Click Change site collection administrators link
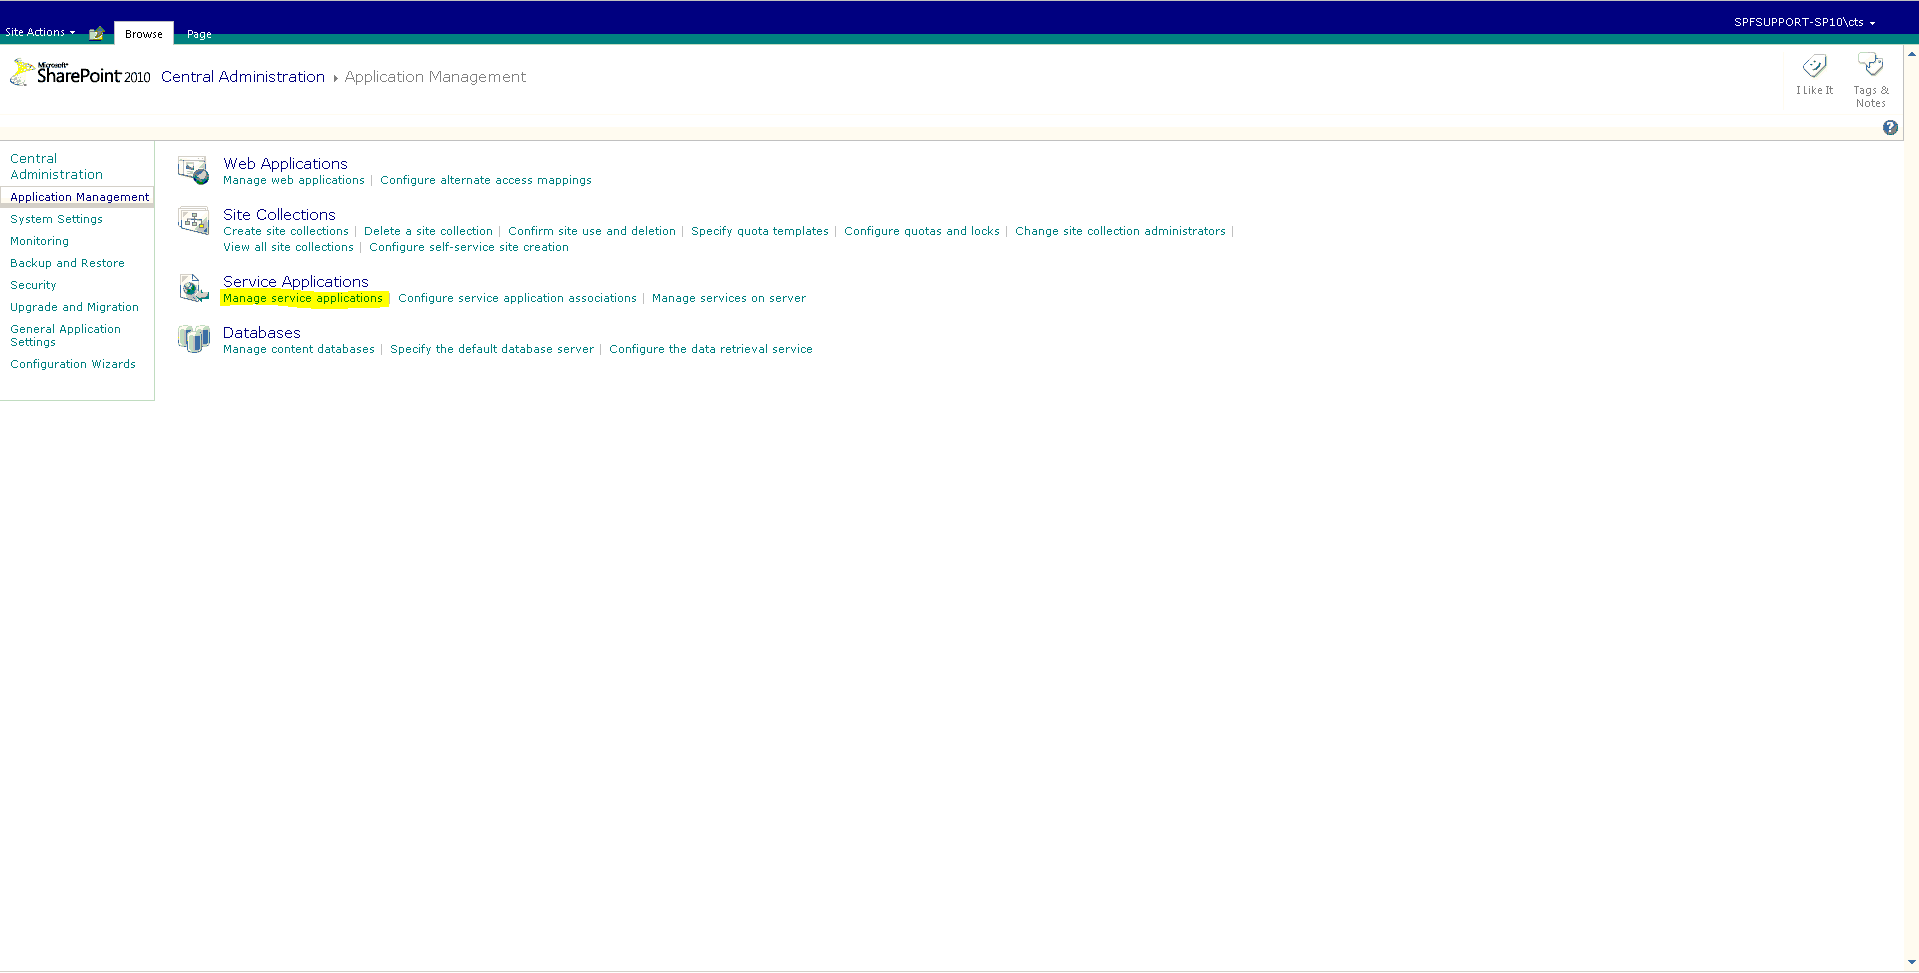The image size is (1919, 973). [1120, 231]
